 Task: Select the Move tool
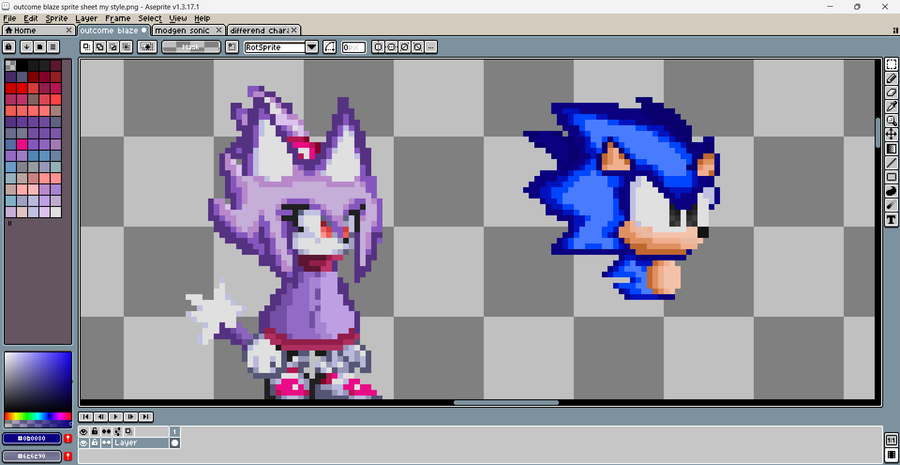tap(891, 134)
